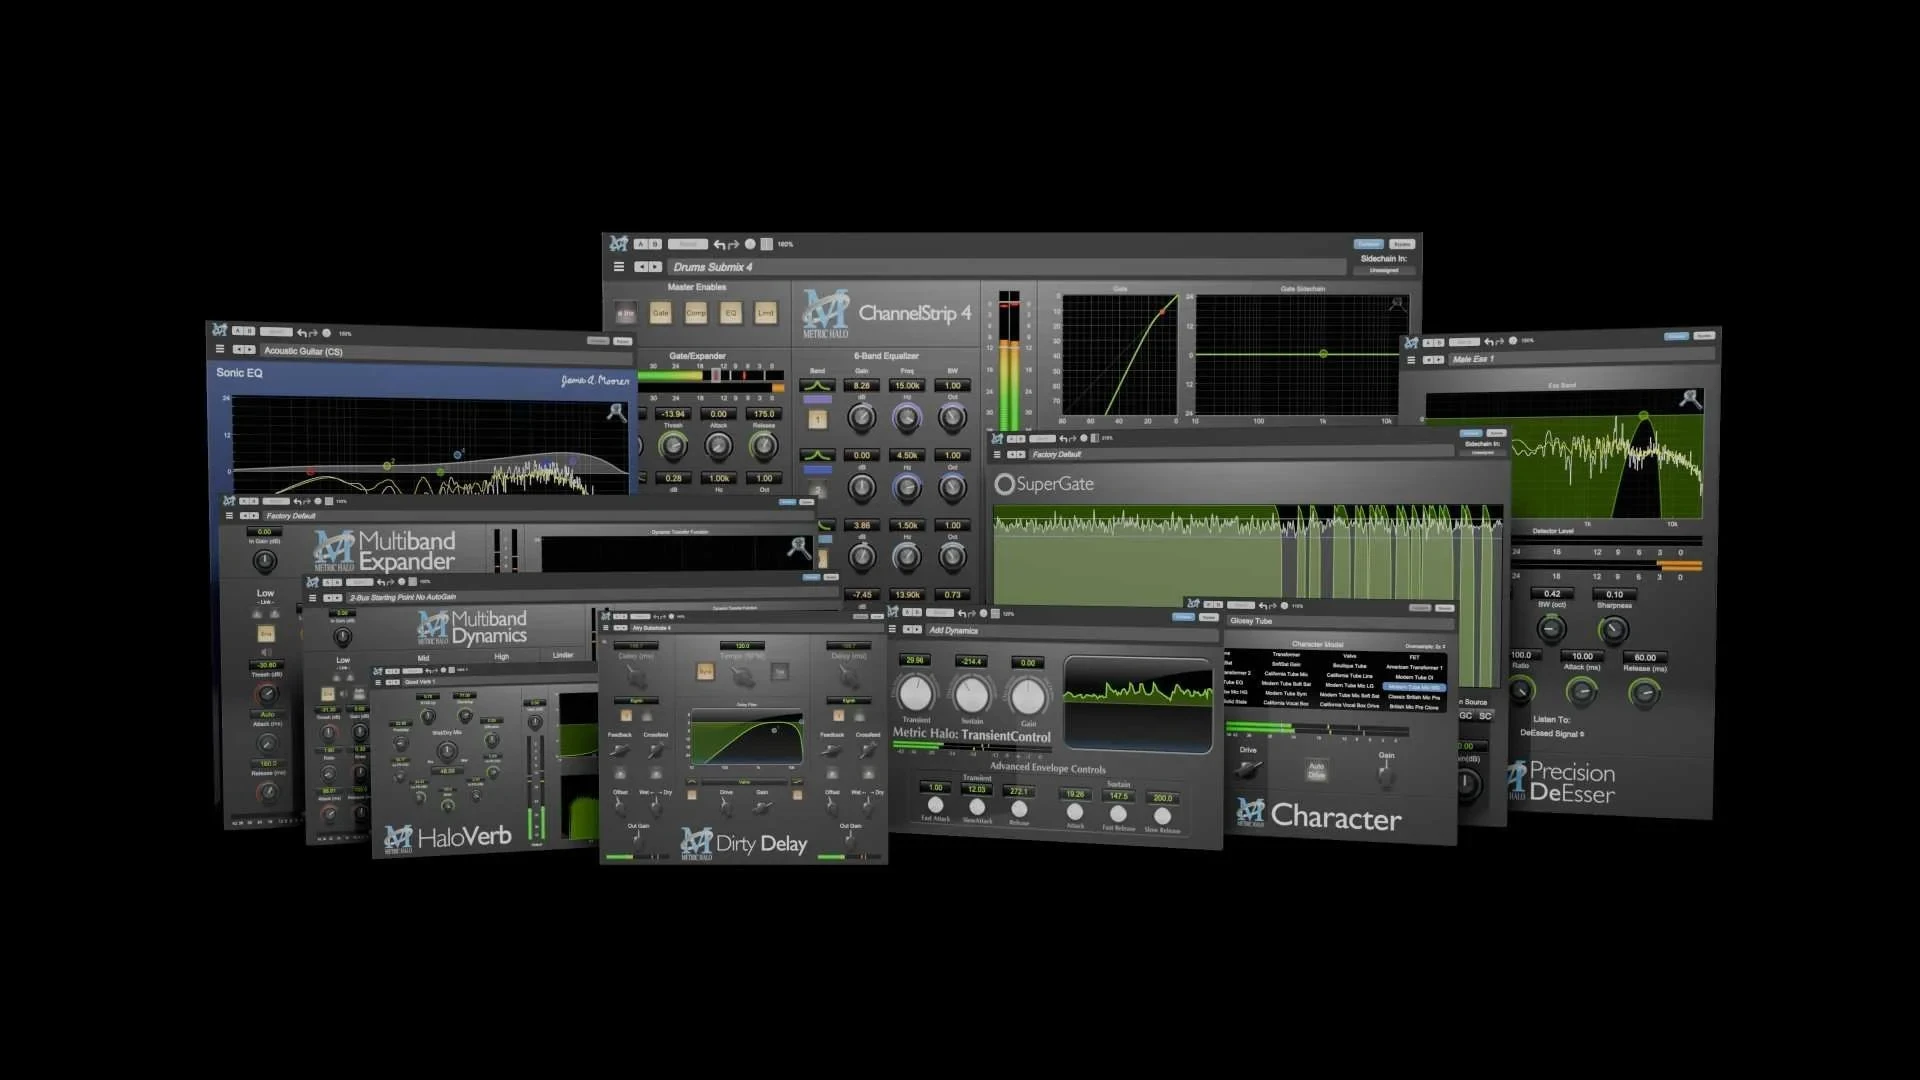Select the second EQ band shape icon in ChannelStrip
Viewport: 1920px width, 1080px height.
tap(817, 456)
